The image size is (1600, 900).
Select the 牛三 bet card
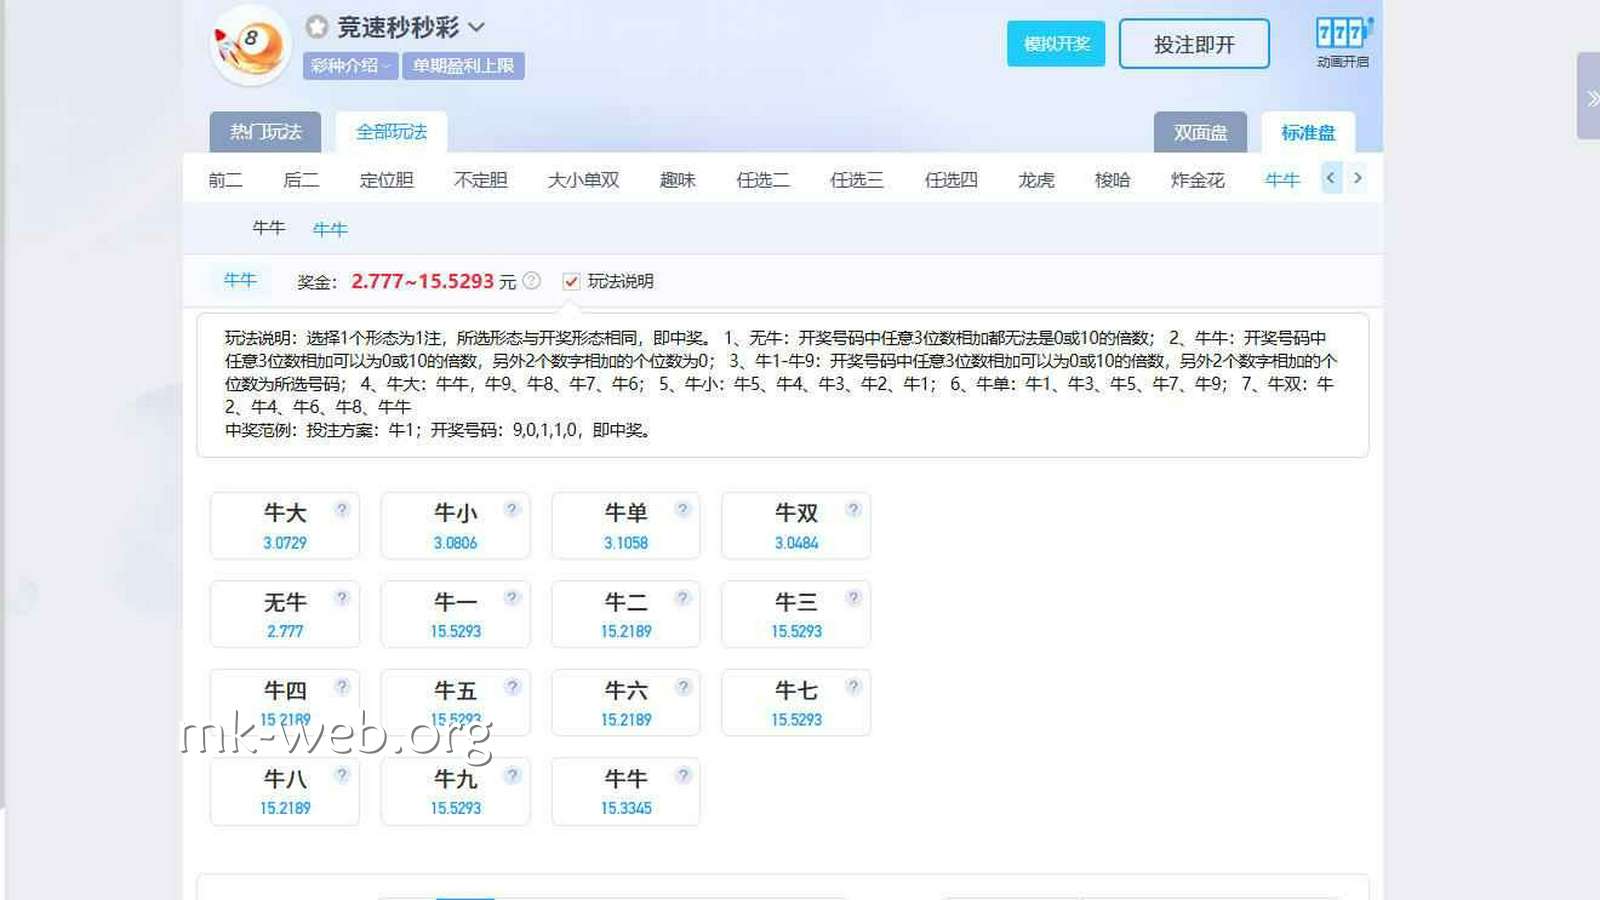796,615
